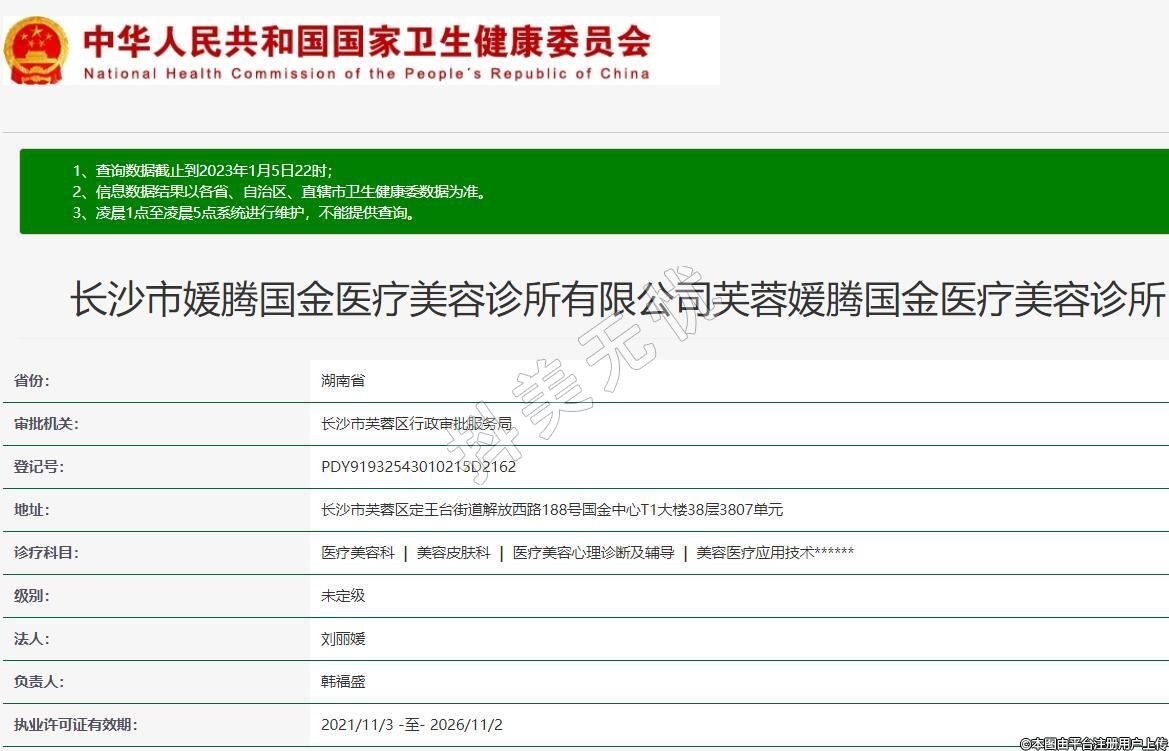1169x751 pixels.
Task: Click the clinic name heading
Action: pyautogui.click(x=617, y=300)
